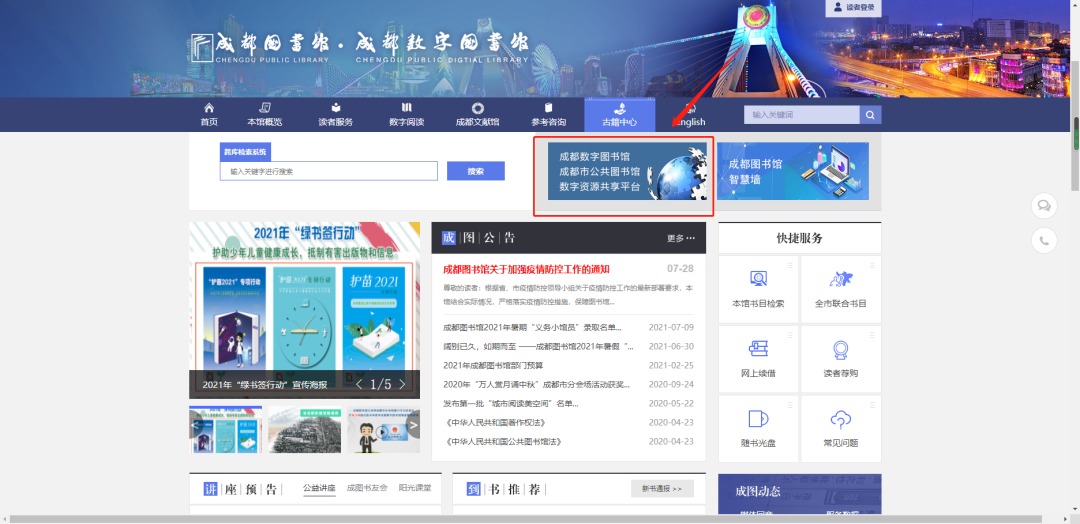1080x524 pixels.
Task: Open 2021年成都图书馆部门预算 notice
Action: click(x=493, y=366)
